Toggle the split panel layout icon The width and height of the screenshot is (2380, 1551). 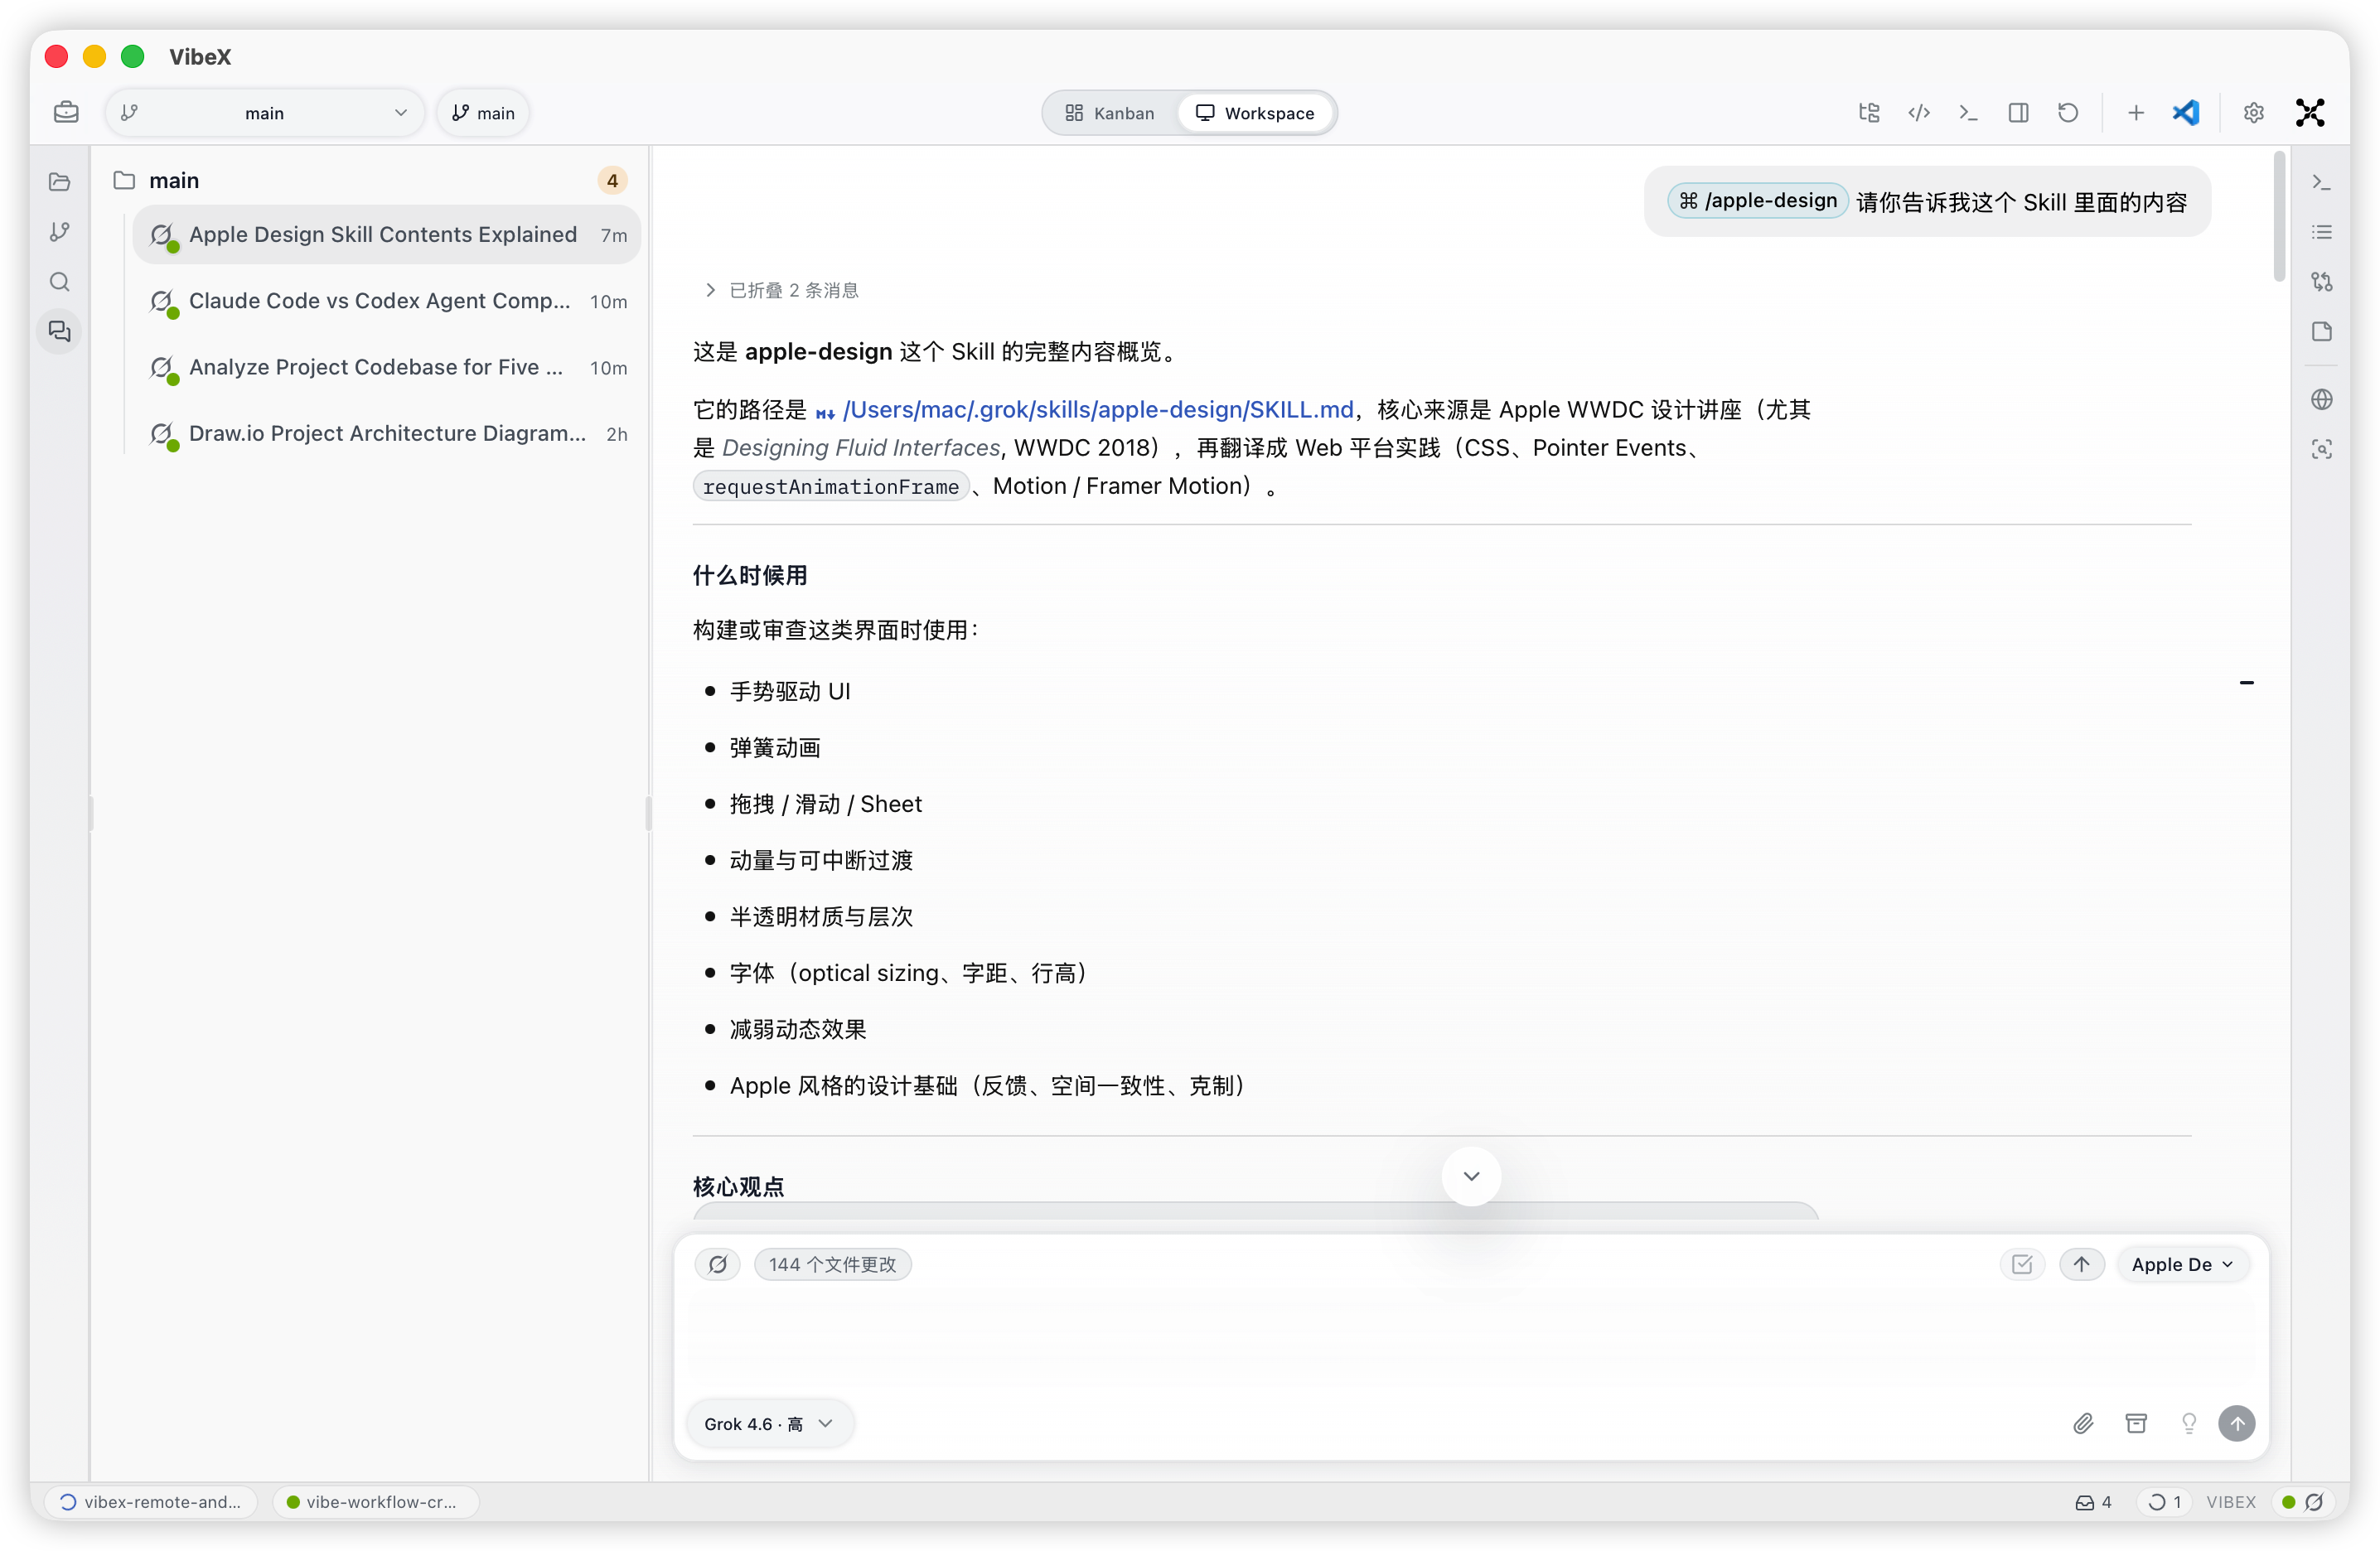(2018, 112)
